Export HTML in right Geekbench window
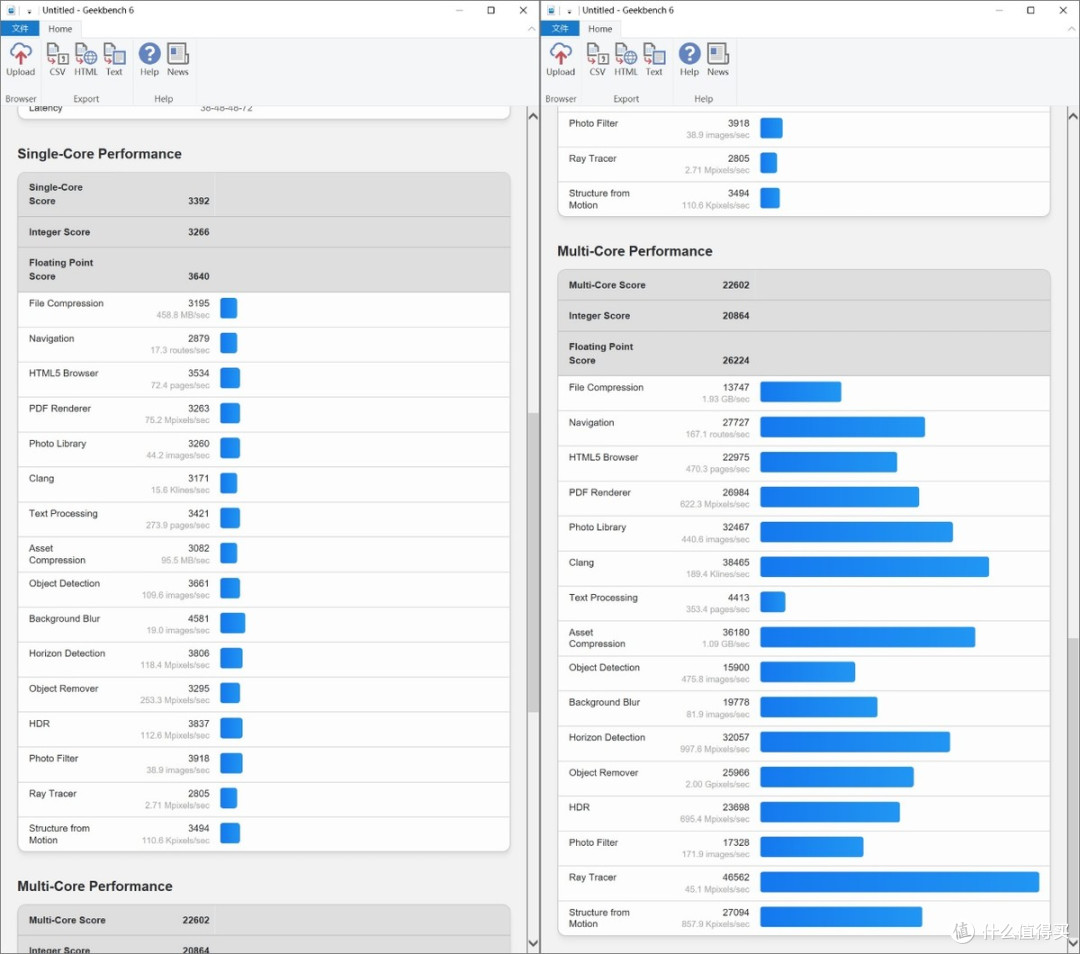Image resolution: width=1080 pixels, height=954 pixels. [626, 59]
